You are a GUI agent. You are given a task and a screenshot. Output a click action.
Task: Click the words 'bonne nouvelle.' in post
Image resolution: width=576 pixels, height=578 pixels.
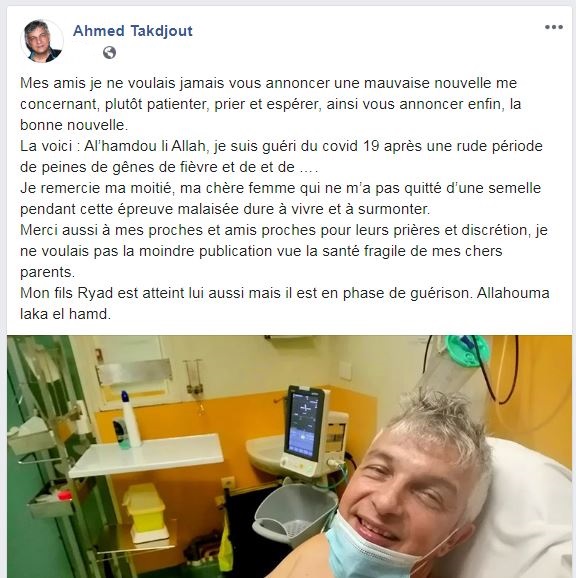(x=74, y=125)
